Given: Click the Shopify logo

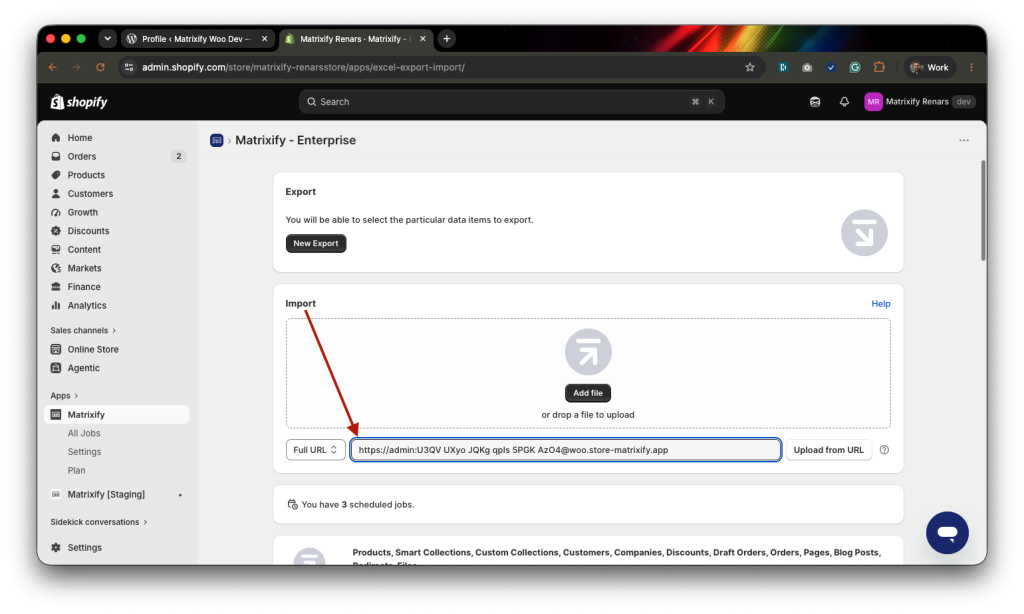Looking at the screenshot, I should pos(79,102).
